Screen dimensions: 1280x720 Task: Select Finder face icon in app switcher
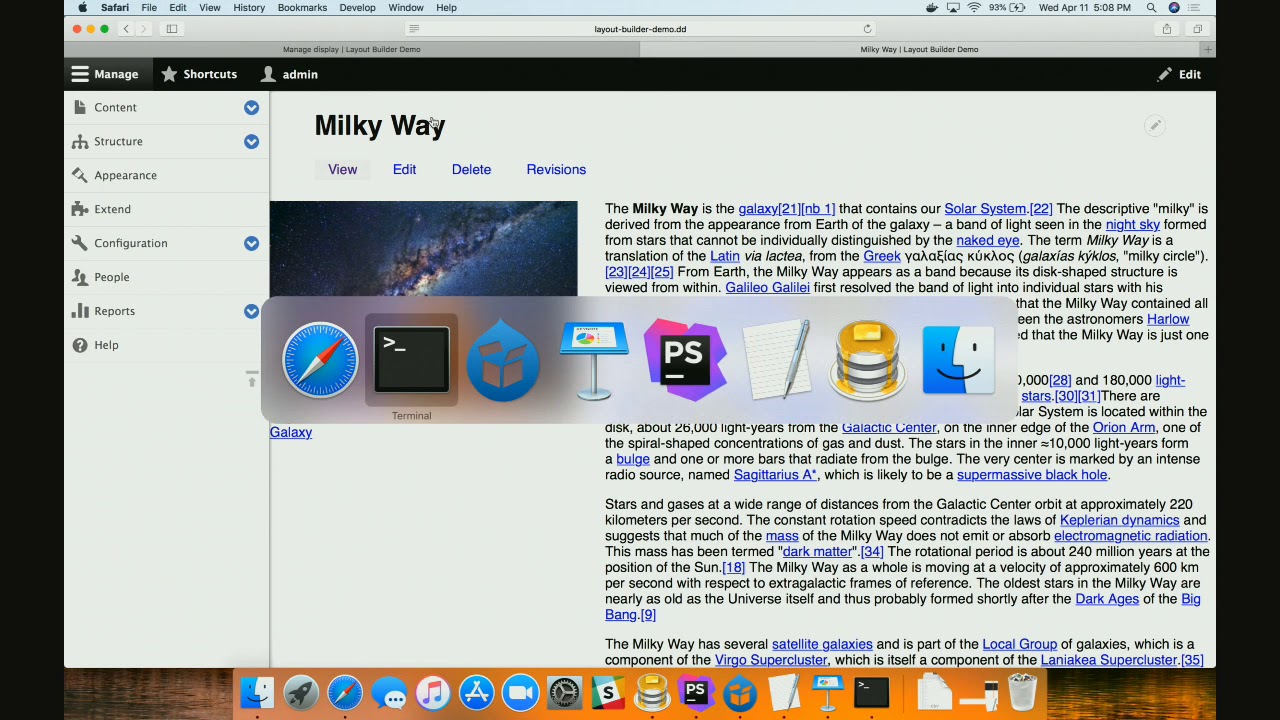coord(958,359)
